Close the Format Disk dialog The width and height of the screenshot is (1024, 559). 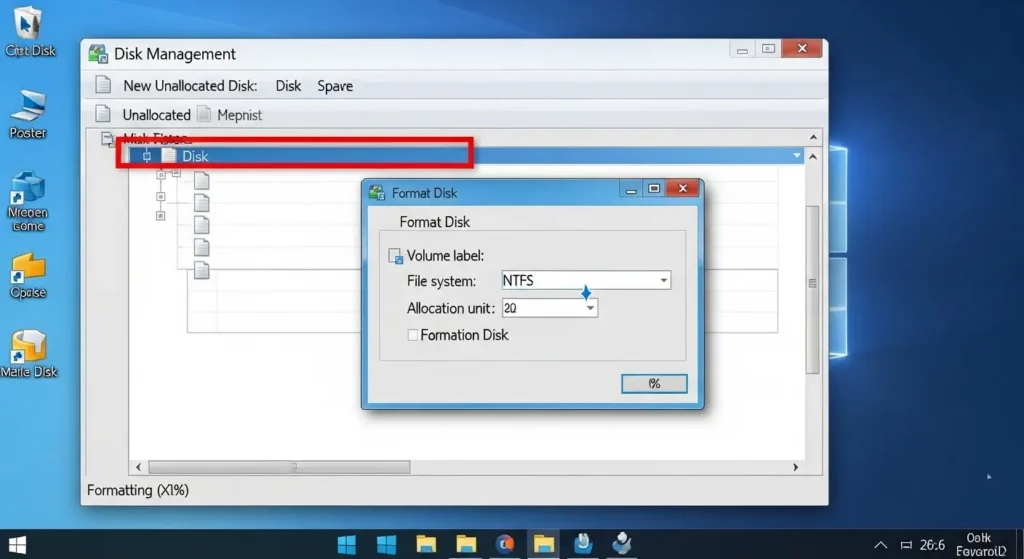pos(682,189)
